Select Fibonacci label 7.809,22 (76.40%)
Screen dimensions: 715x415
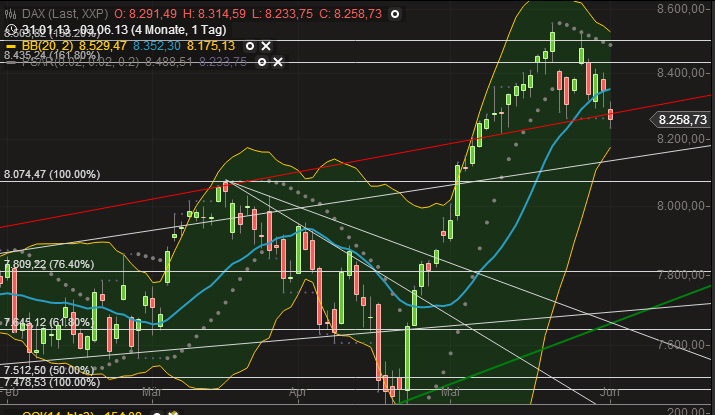(49, 264)
